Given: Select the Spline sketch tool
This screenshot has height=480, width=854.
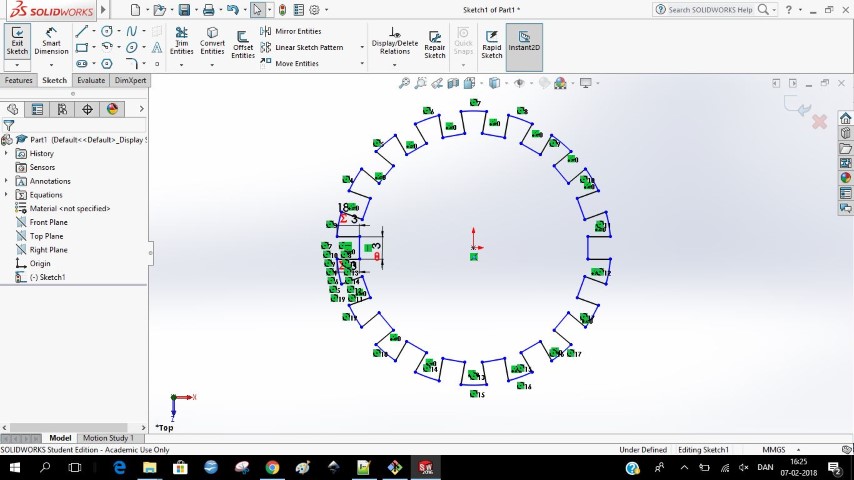Looking at the screenshot, I should pyautogui.click(x=131, y=31).
